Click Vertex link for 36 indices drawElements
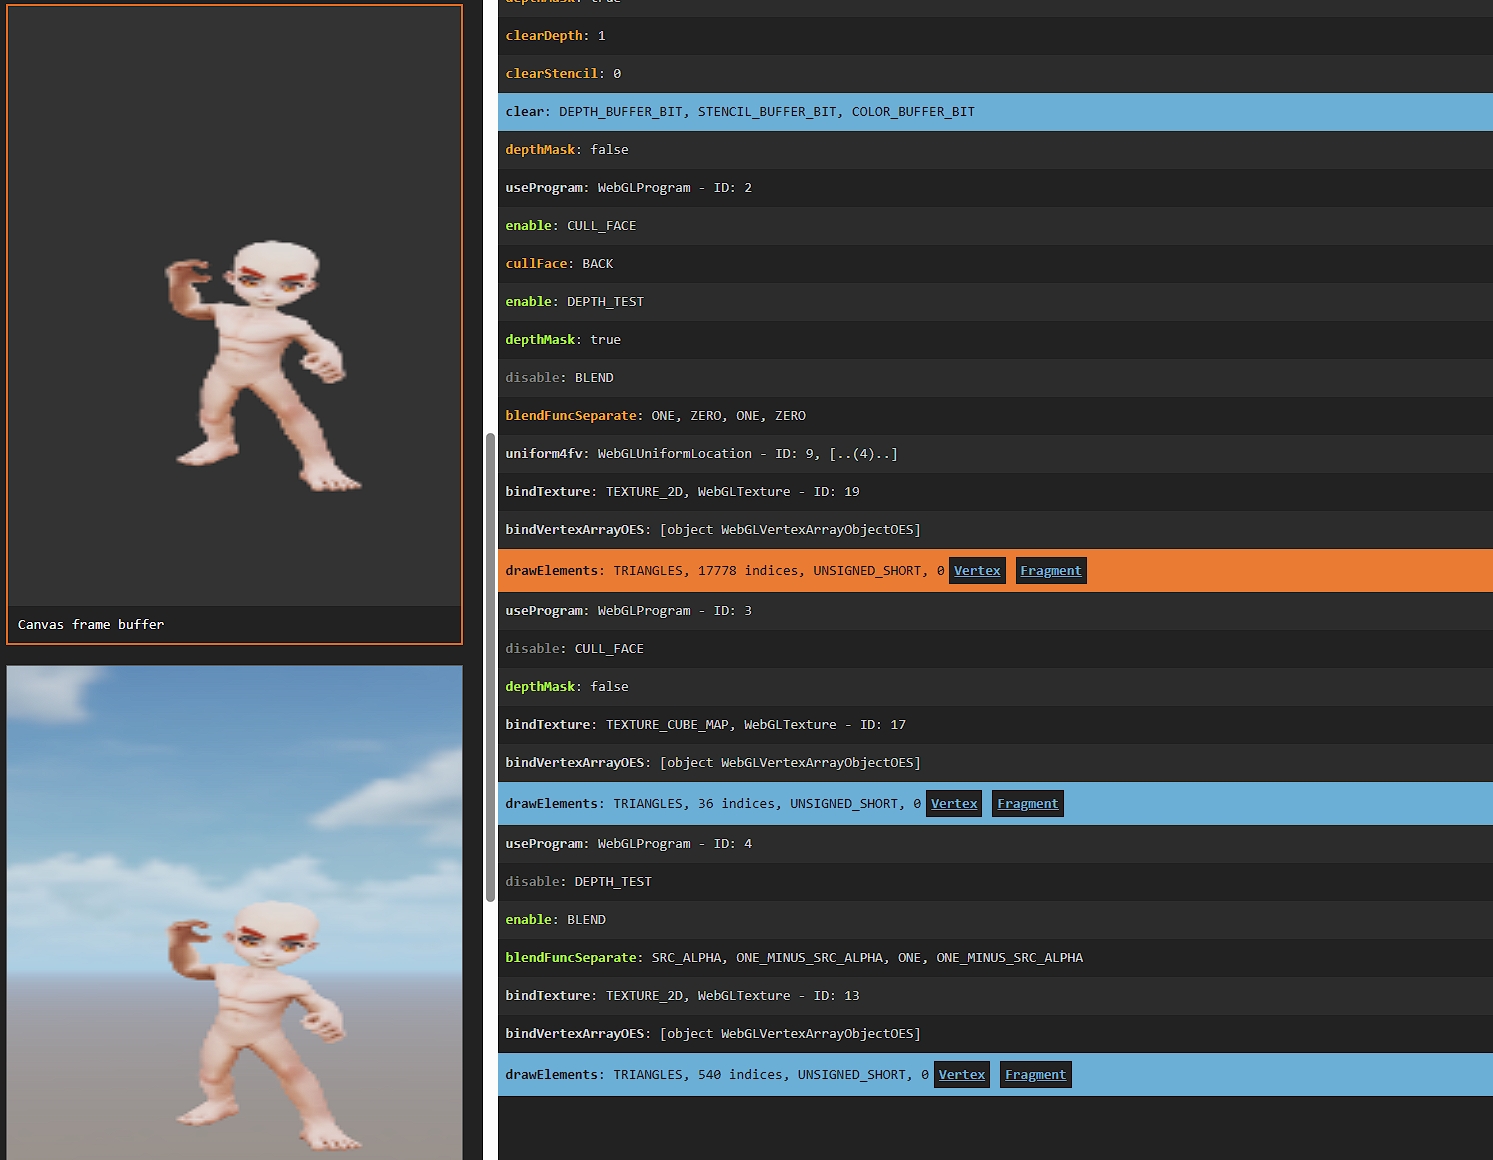This screenshot has height=1160, width=1493. pyautogui.click(x=953, y=804)
